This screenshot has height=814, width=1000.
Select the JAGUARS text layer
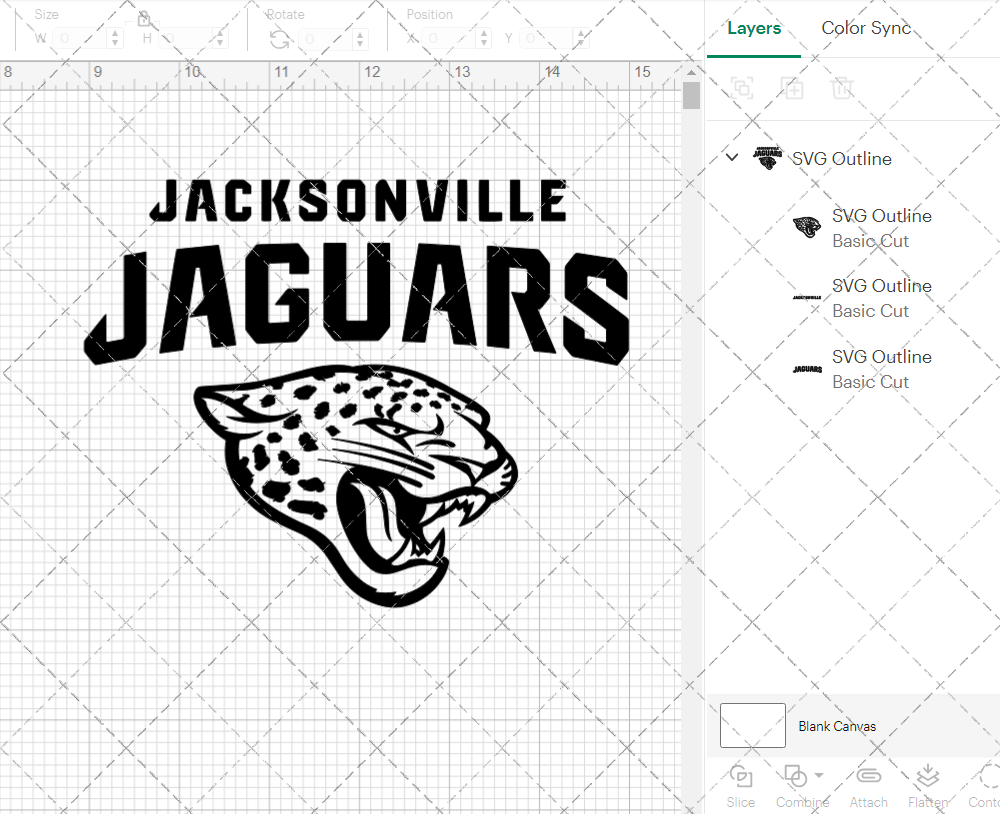(x=880, y=369)
